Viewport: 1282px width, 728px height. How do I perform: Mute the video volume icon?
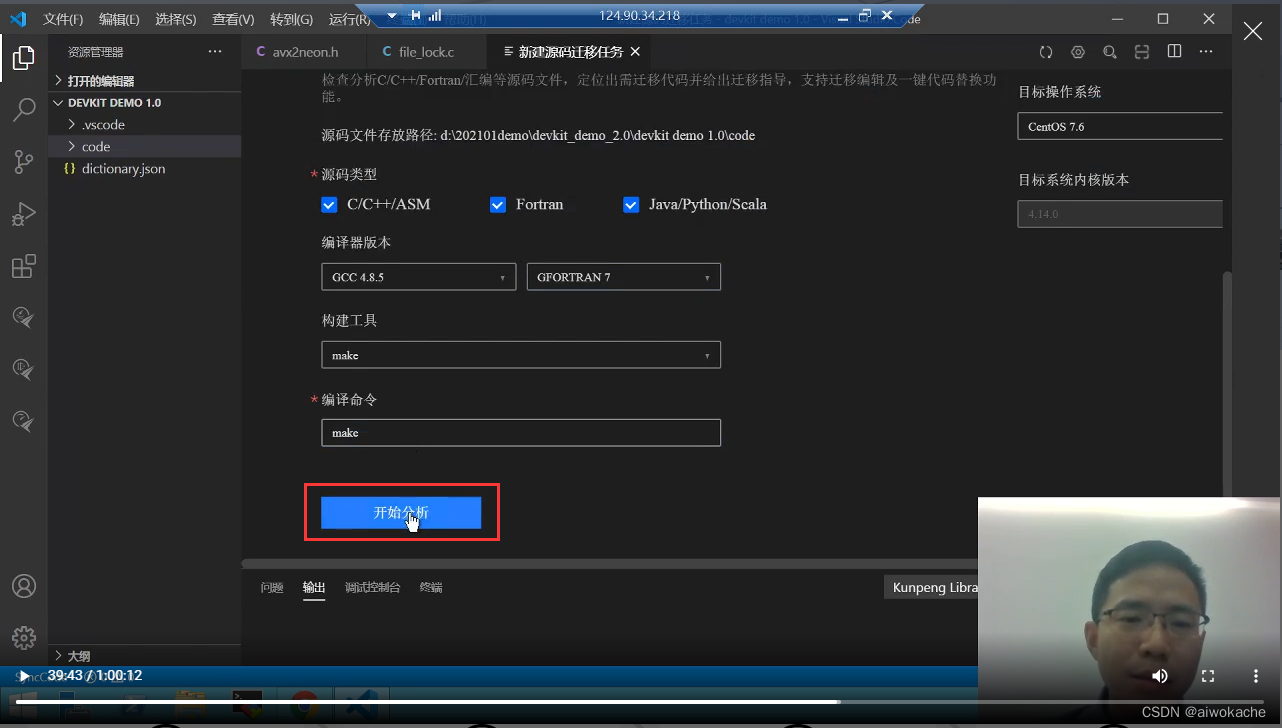pyautogui.click(x=1160, y=676)
